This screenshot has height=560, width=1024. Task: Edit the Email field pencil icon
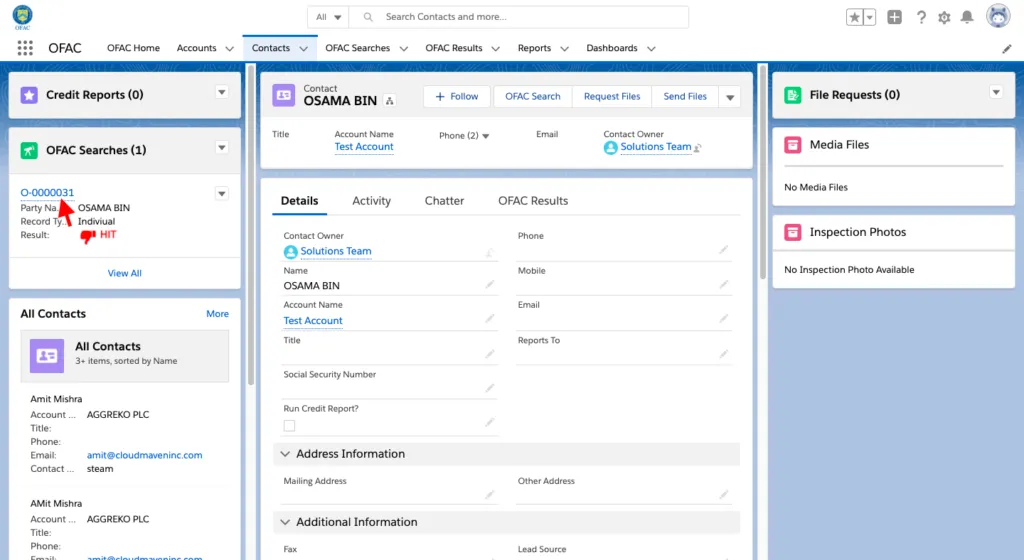click(724, 319)
